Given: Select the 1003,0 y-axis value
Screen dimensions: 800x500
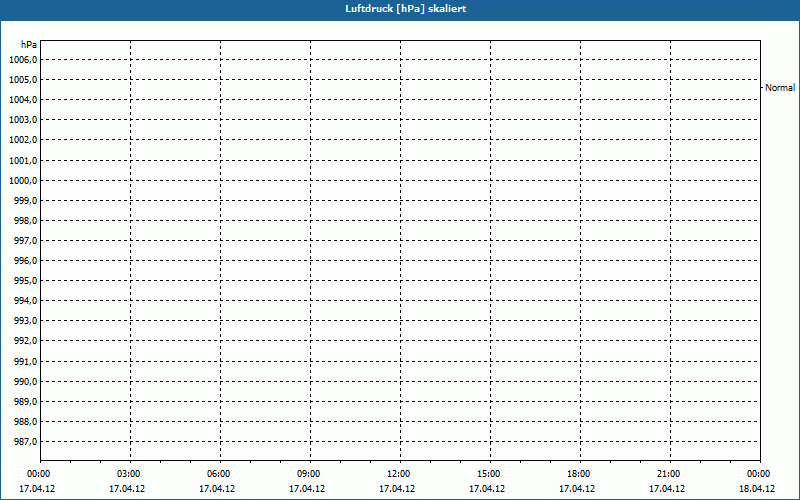Looking at the screenshot, I should click(23, 120).
